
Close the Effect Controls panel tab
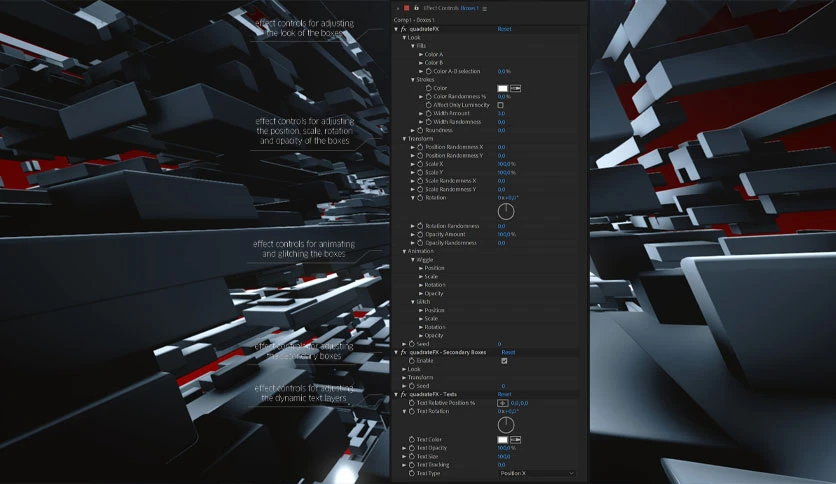point(398,9)
